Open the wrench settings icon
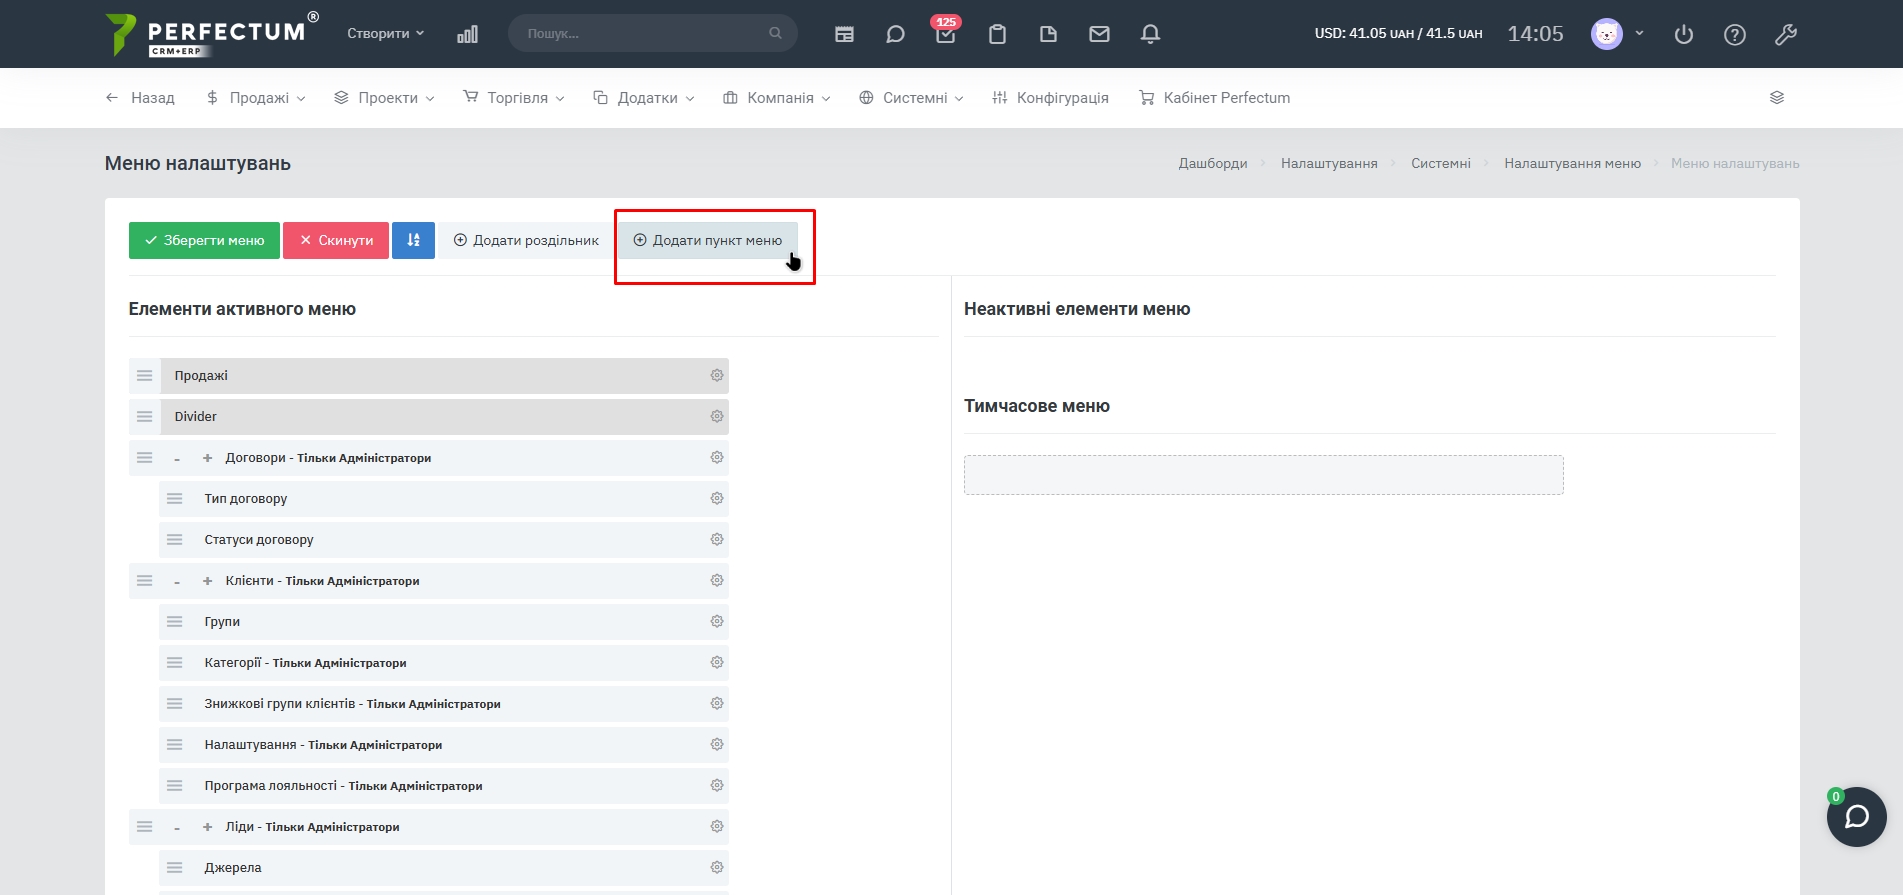This screenshot has width=1903, height=895. pyautogui.click(x=1786, y=34)
